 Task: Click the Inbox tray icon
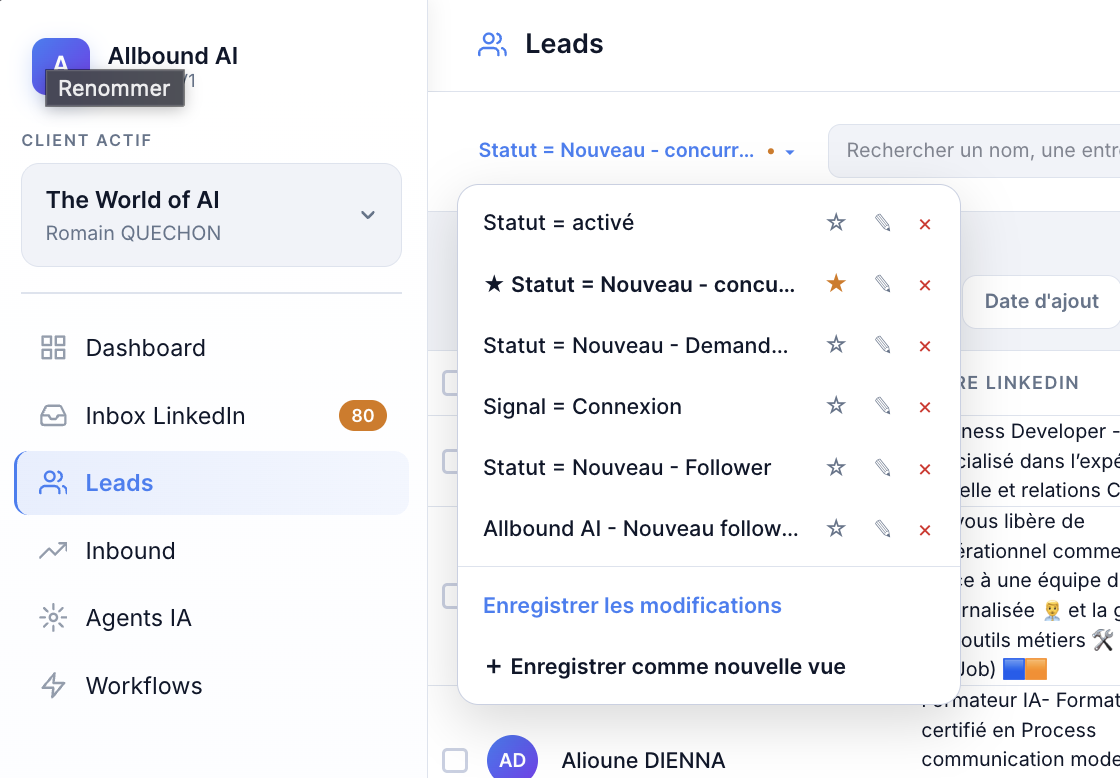(x=53, y=416)
